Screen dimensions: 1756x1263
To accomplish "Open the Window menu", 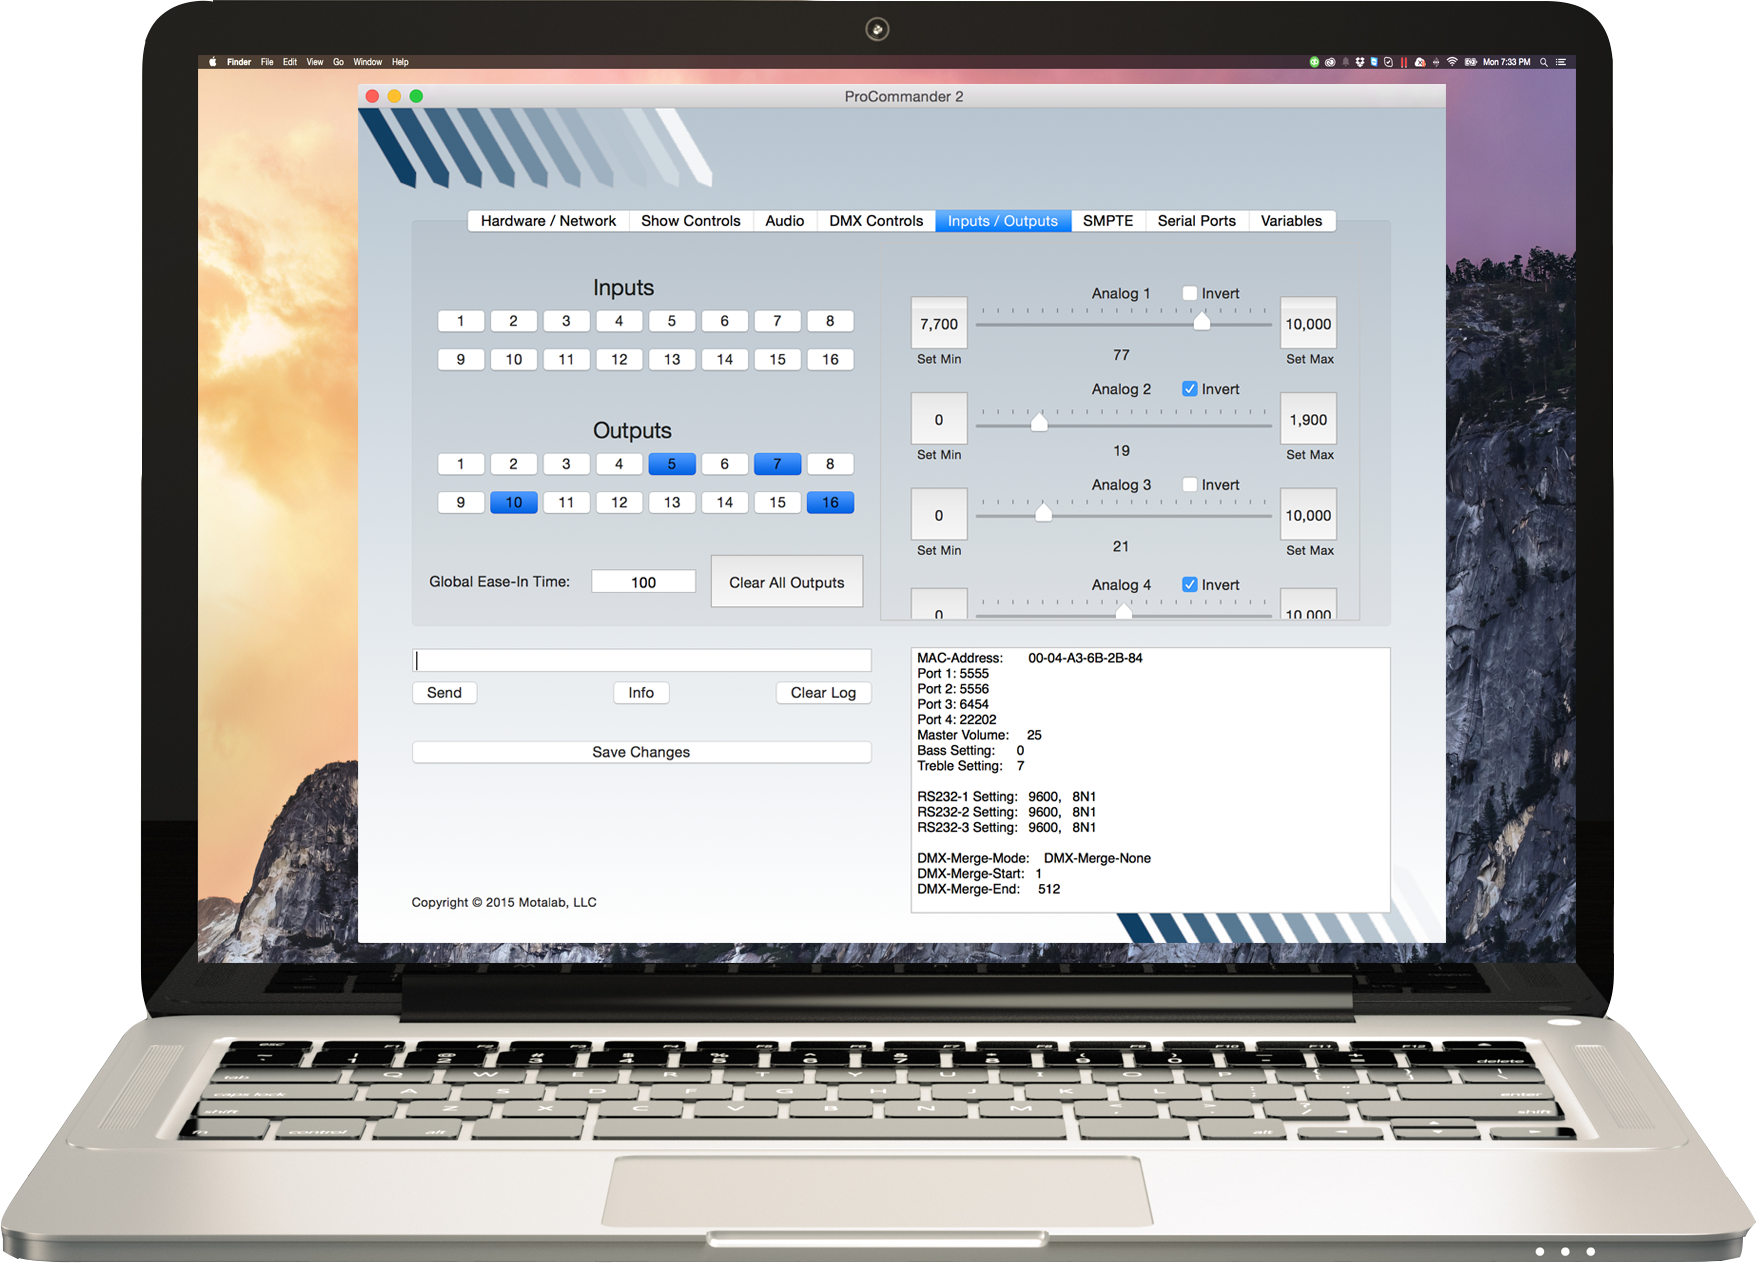I will 368,62.
